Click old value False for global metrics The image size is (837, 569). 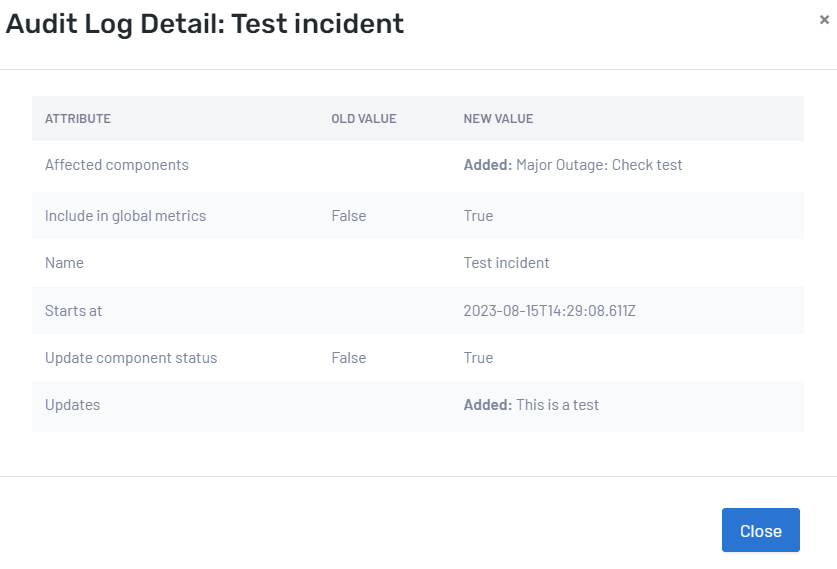tap(349, 216)
